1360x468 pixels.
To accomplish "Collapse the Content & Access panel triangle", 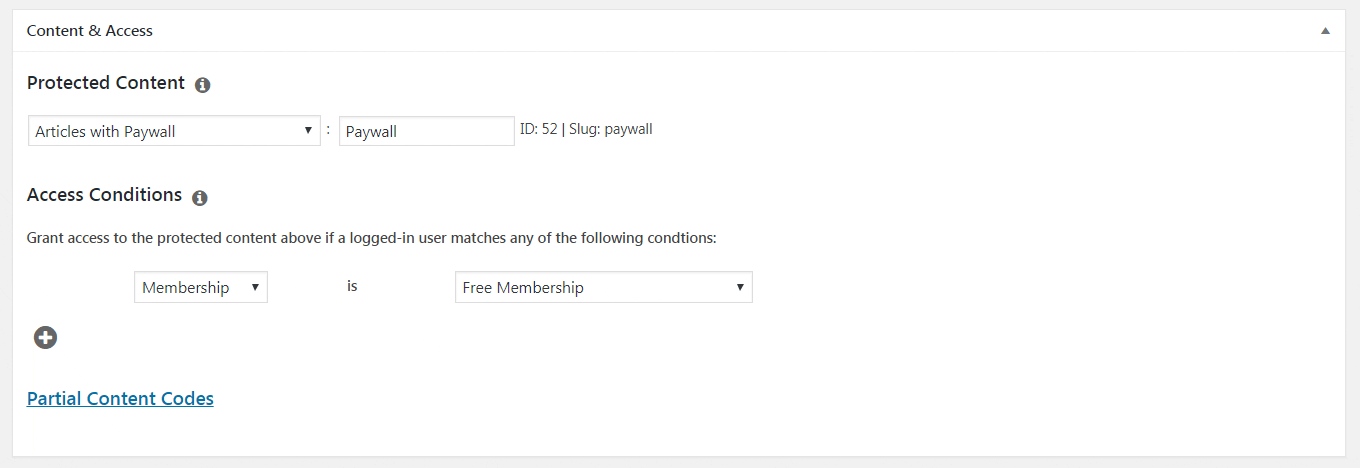I will tap(1325, 31).
